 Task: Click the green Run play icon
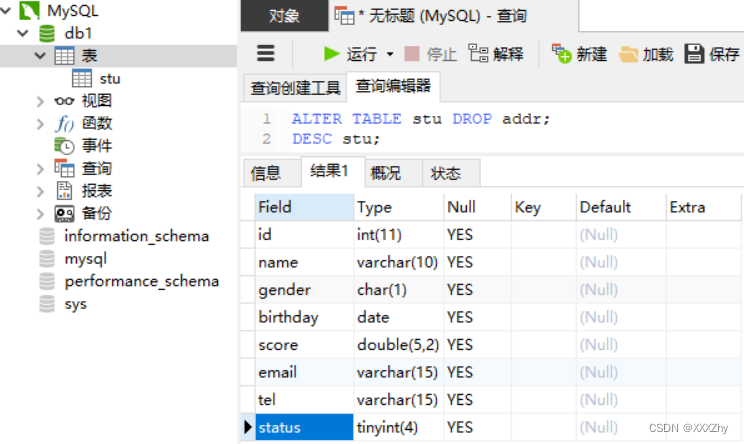331,54
